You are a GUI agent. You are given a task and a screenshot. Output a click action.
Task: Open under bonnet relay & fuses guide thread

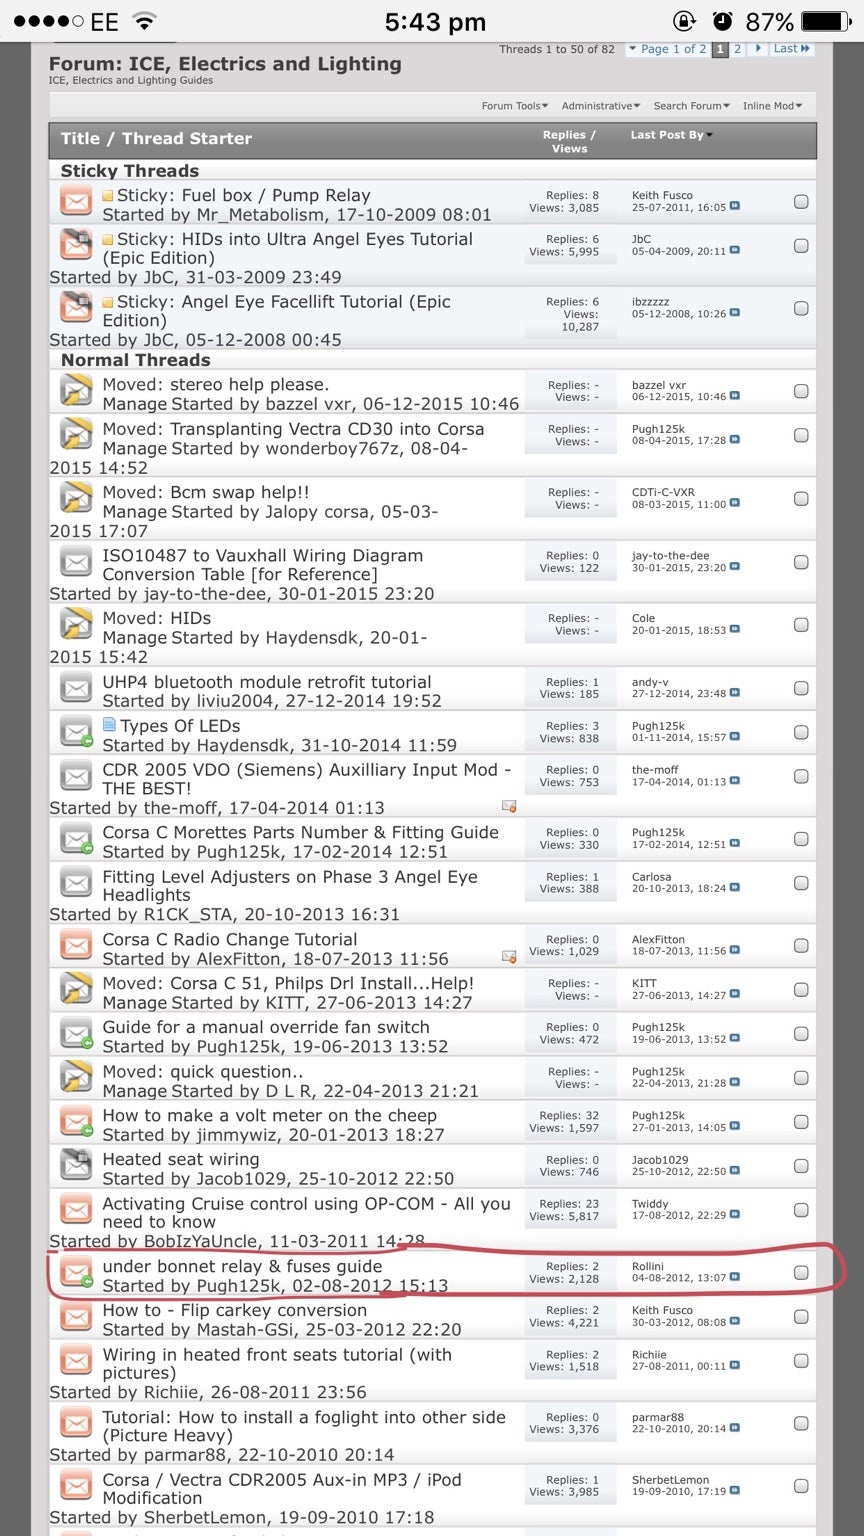(242, 1266)
